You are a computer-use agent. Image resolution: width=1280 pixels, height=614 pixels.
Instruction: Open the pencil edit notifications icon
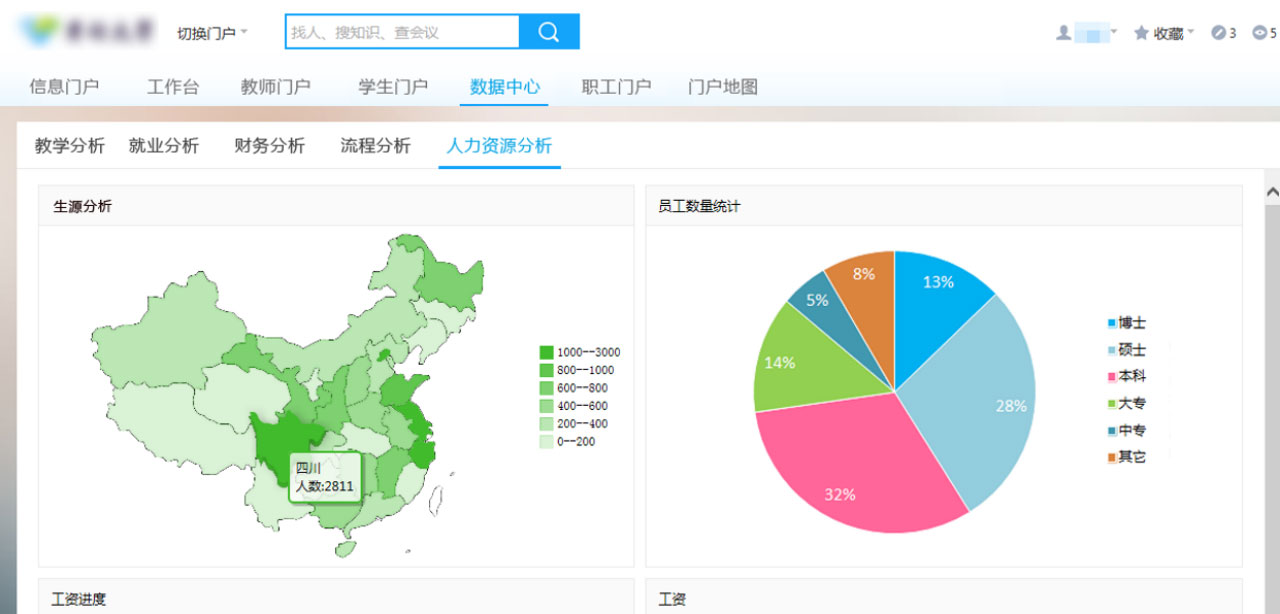[x=1218, y=33]
